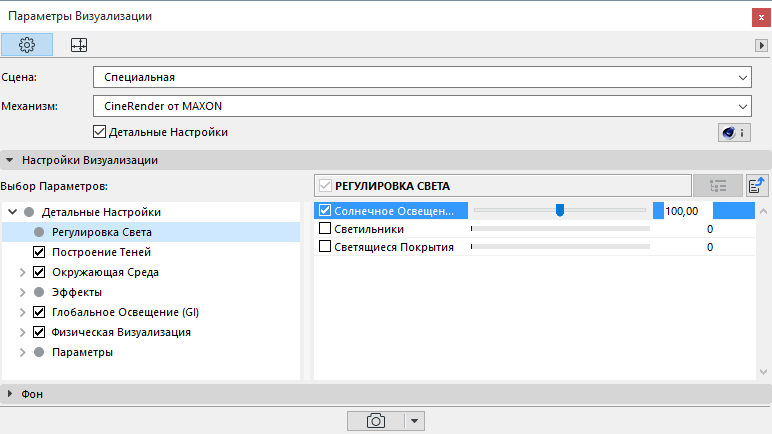Select the Физическая Визуализация row label
Viewport: 772px width, 434px height.
click(x=121, y=332)
